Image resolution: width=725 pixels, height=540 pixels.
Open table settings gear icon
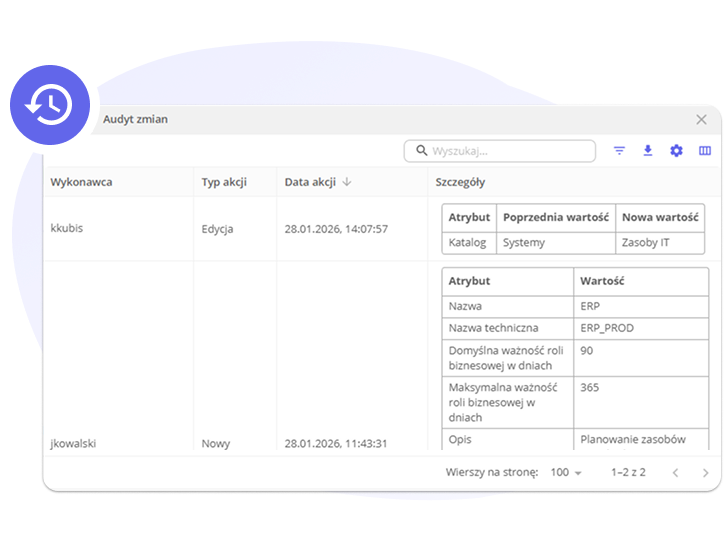click(676, 151)
